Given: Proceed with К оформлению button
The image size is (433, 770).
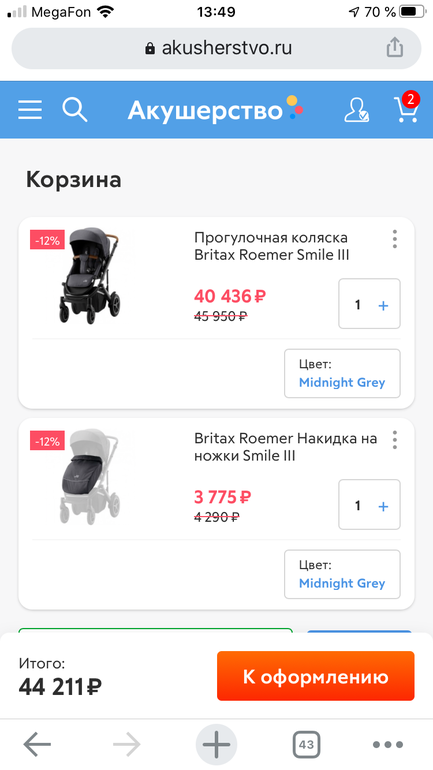Looking at the screenshot, I should (x=316, y=676).
